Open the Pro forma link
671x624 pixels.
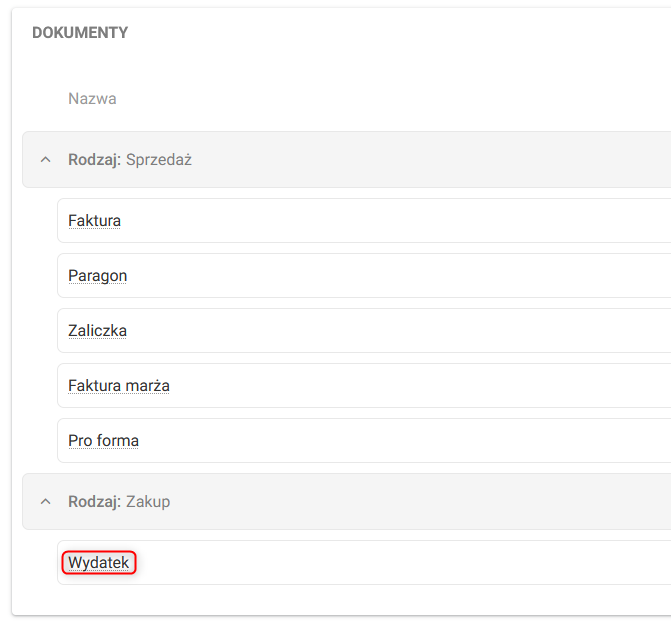click(x=103, y=440)
